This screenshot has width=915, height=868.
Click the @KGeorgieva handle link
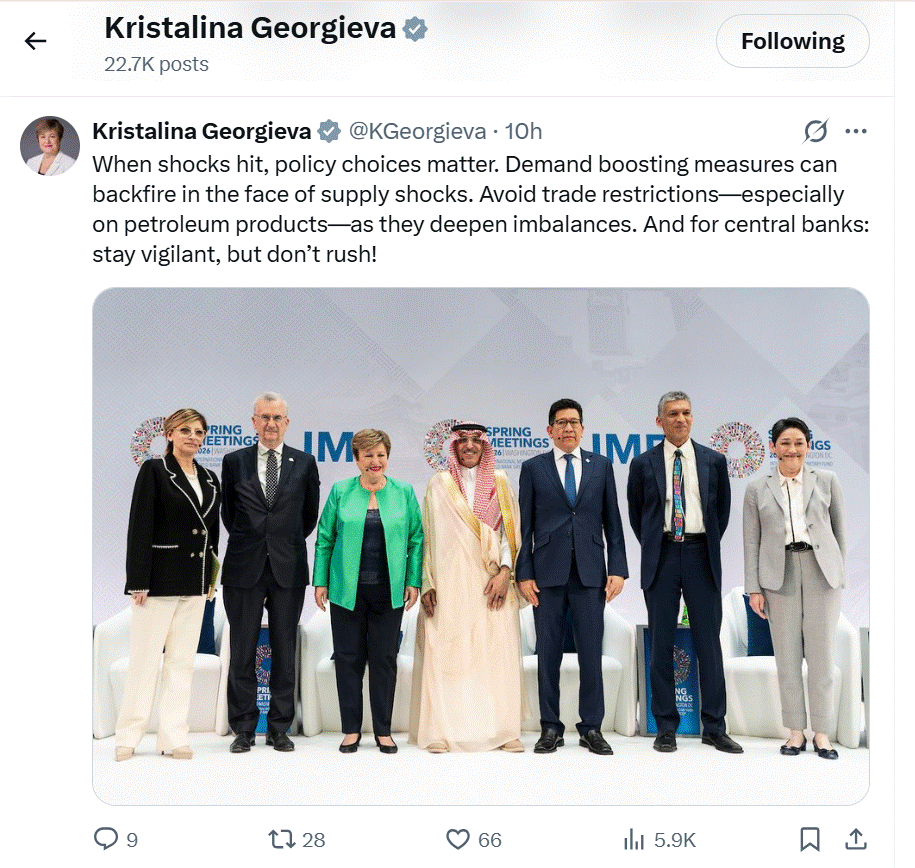tap(417, 131)
